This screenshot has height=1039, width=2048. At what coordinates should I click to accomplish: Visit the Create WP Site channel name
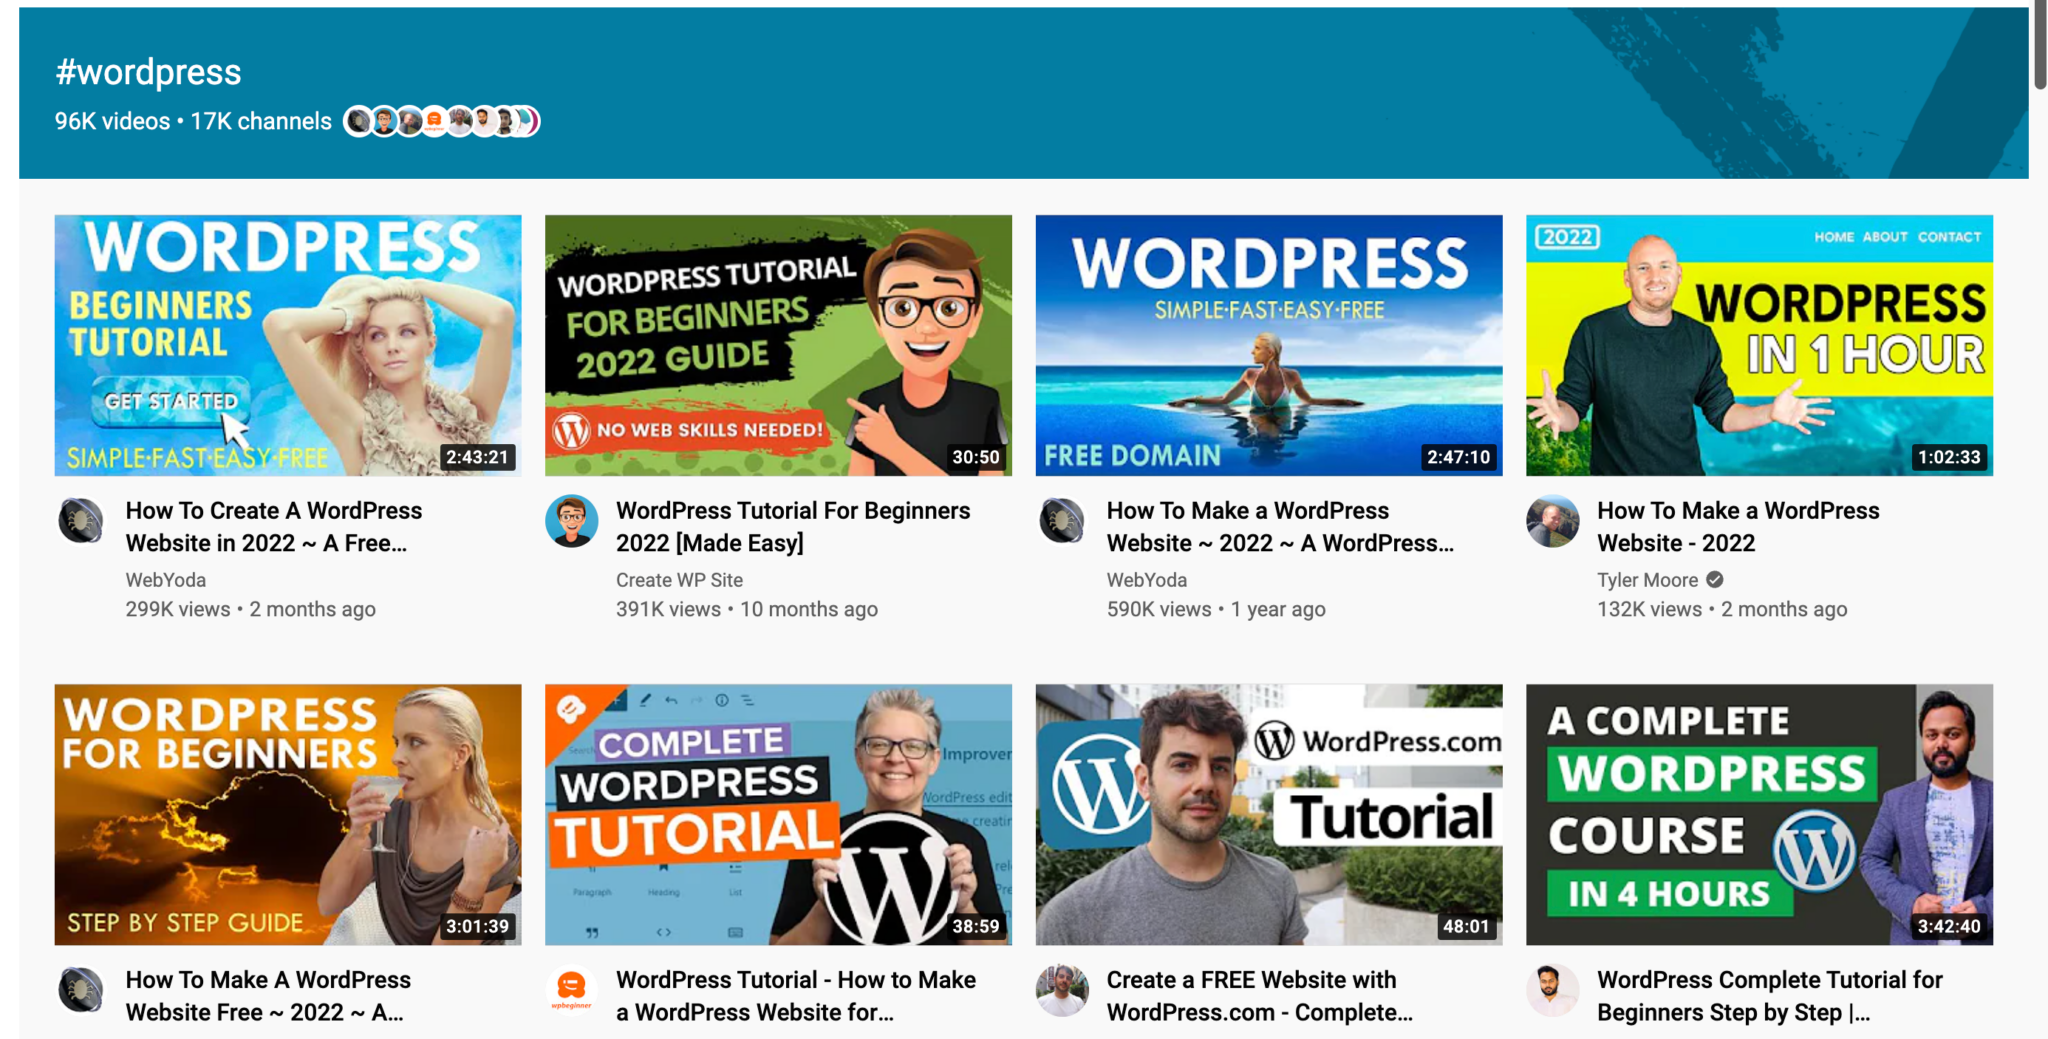point(679,580)
